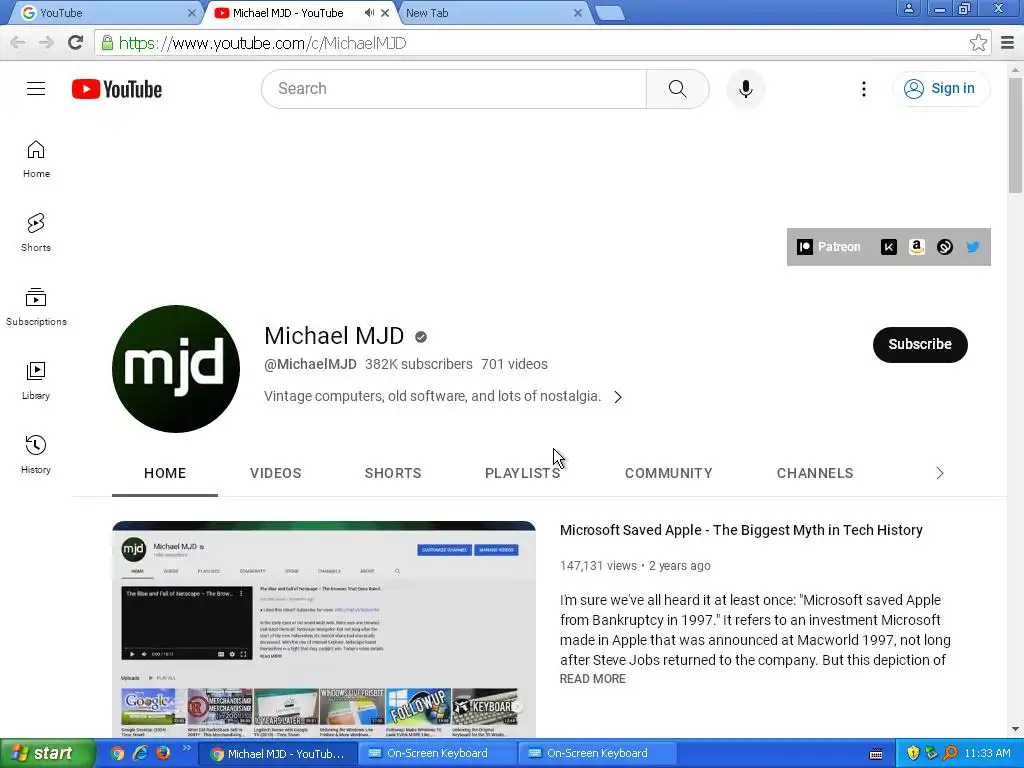The image size is (1024, 768).
Task: Switch to the SHORTS tab
Action: coord(393,473)
